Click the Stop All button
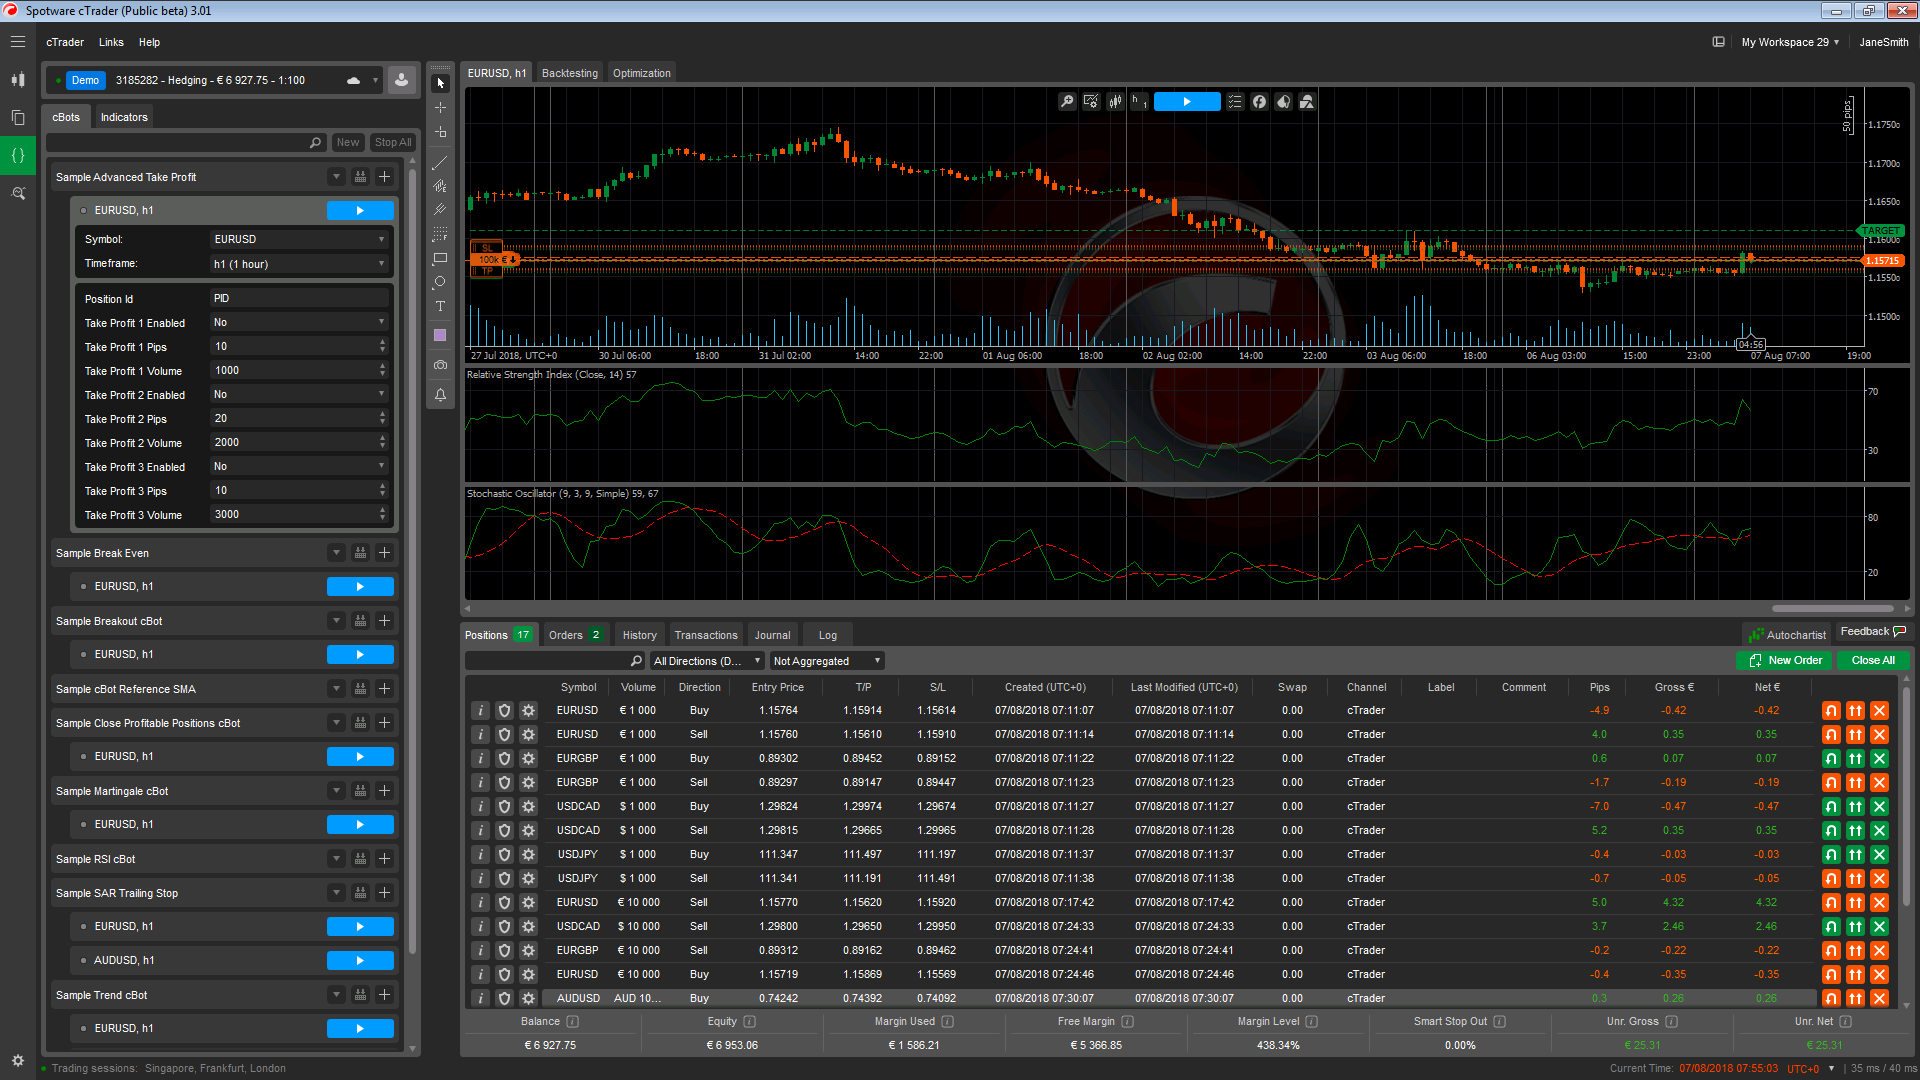Image resolution: width=1920 pixels, height=1080 pixels. pyautogui.click(x=393, y=142)
